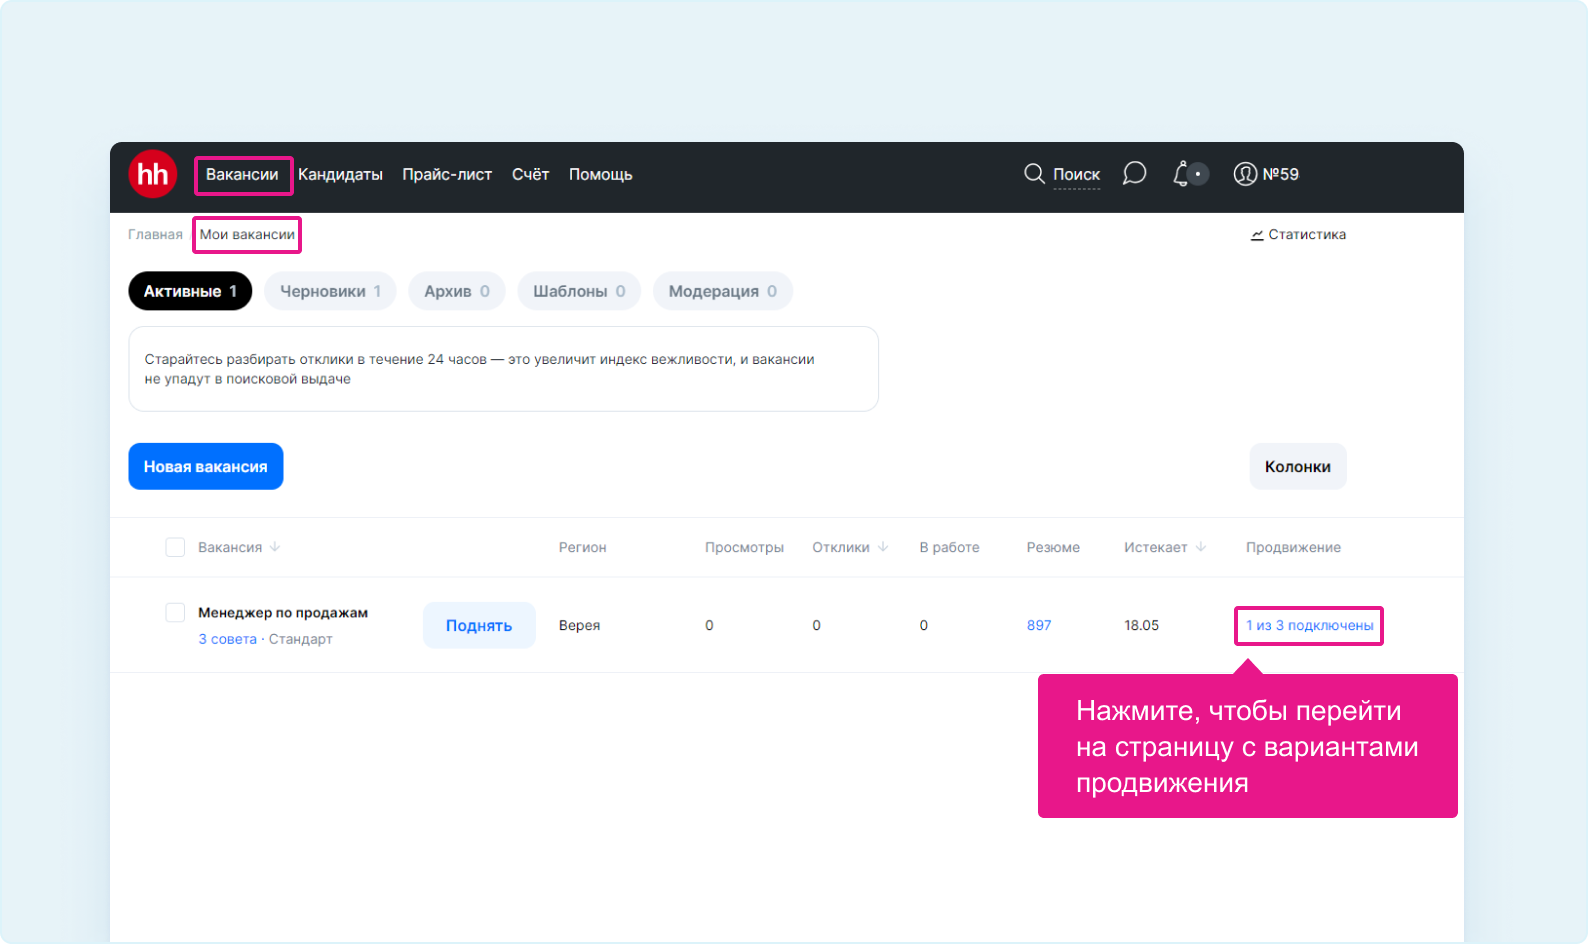This screenshot has width=1588, height=944.
Task: Check the Менеджер по продажам row checkbox
Action: point(175,612)
